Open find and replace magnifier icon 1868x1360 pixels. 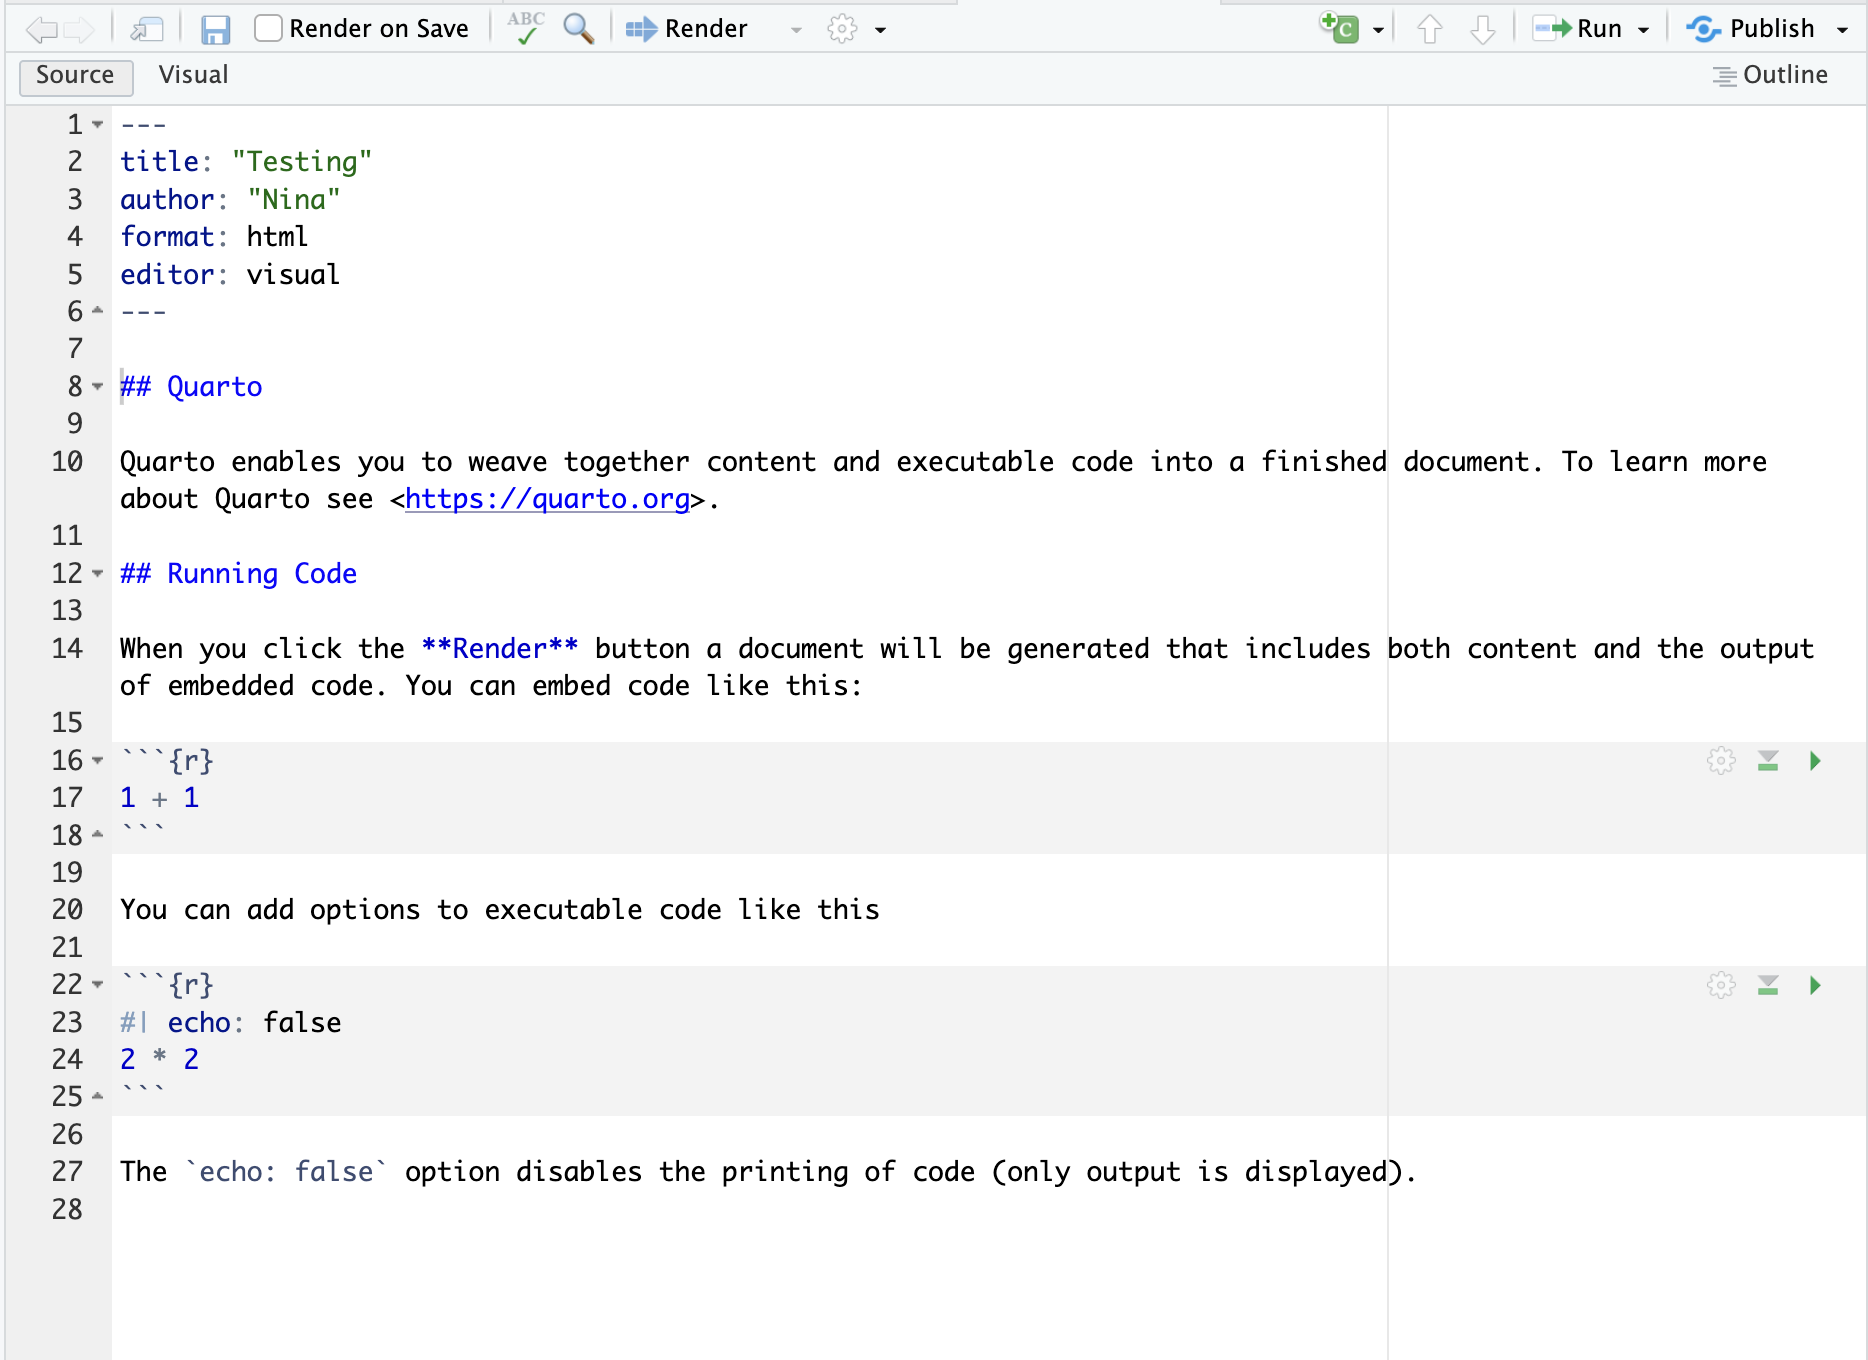click(579, 28)
